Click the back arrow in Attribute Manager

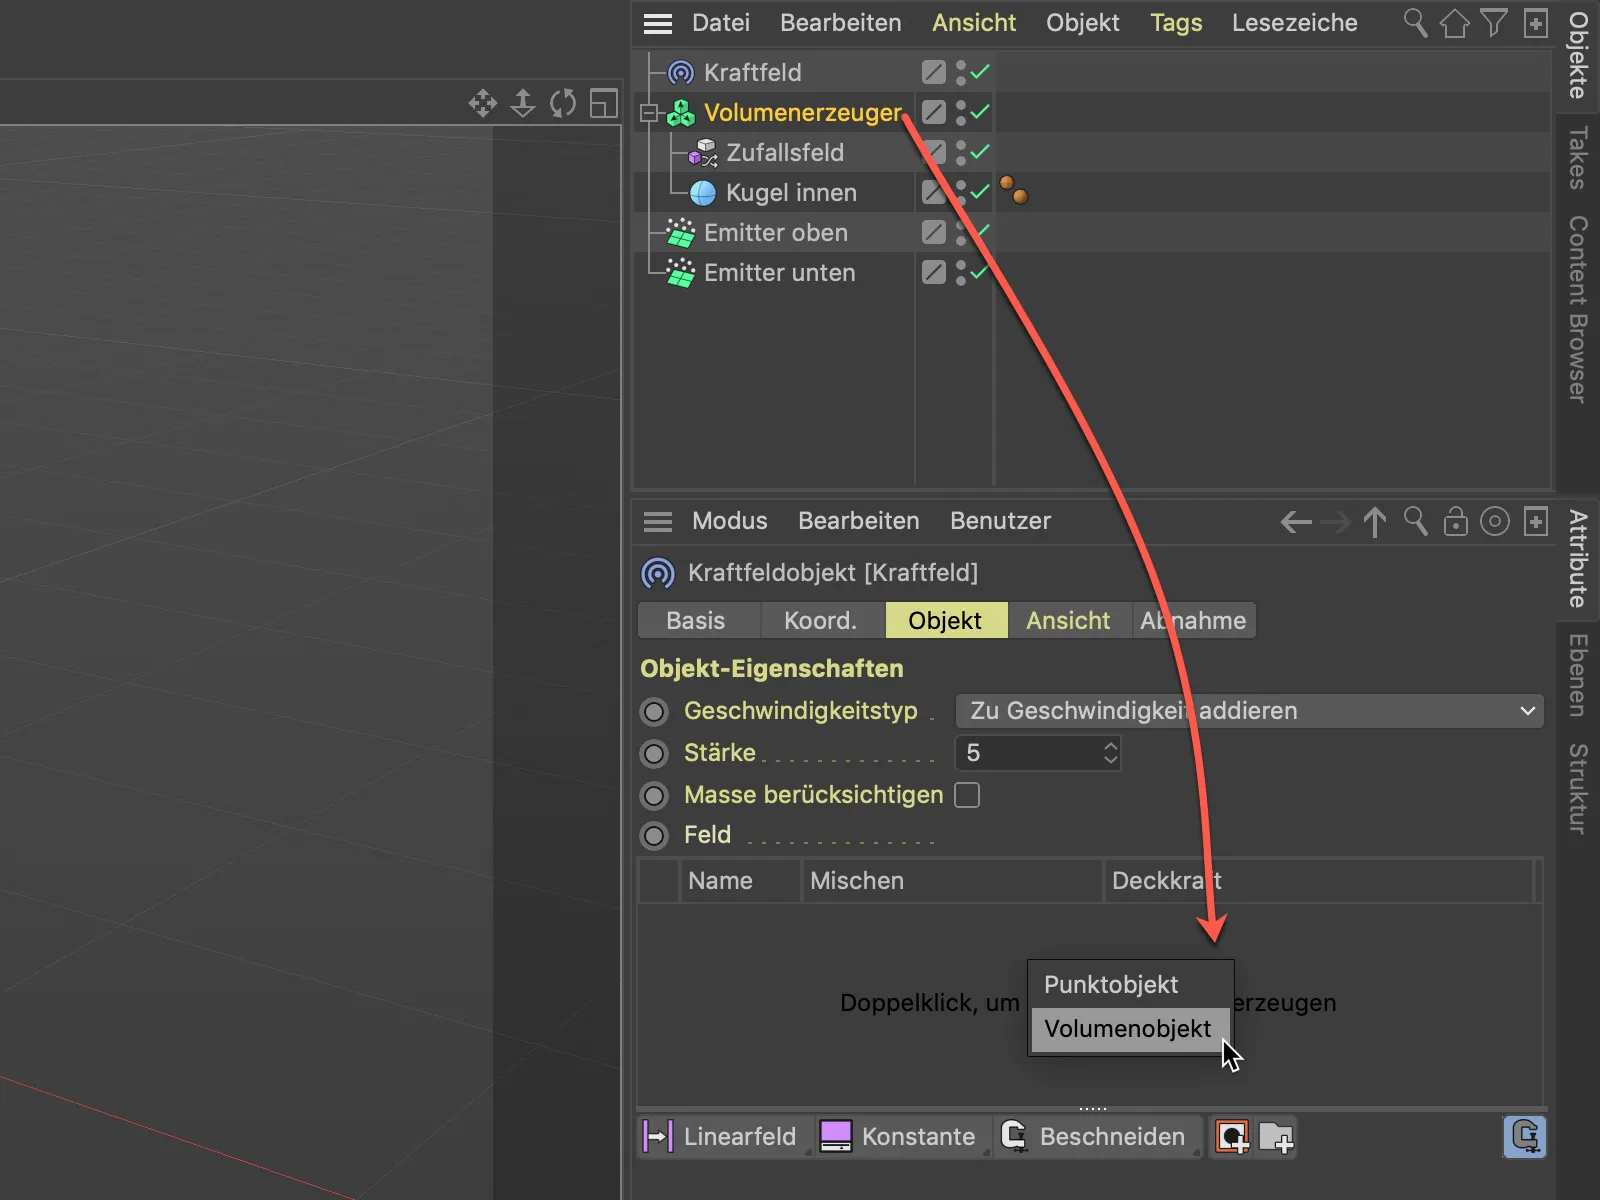1296,522
